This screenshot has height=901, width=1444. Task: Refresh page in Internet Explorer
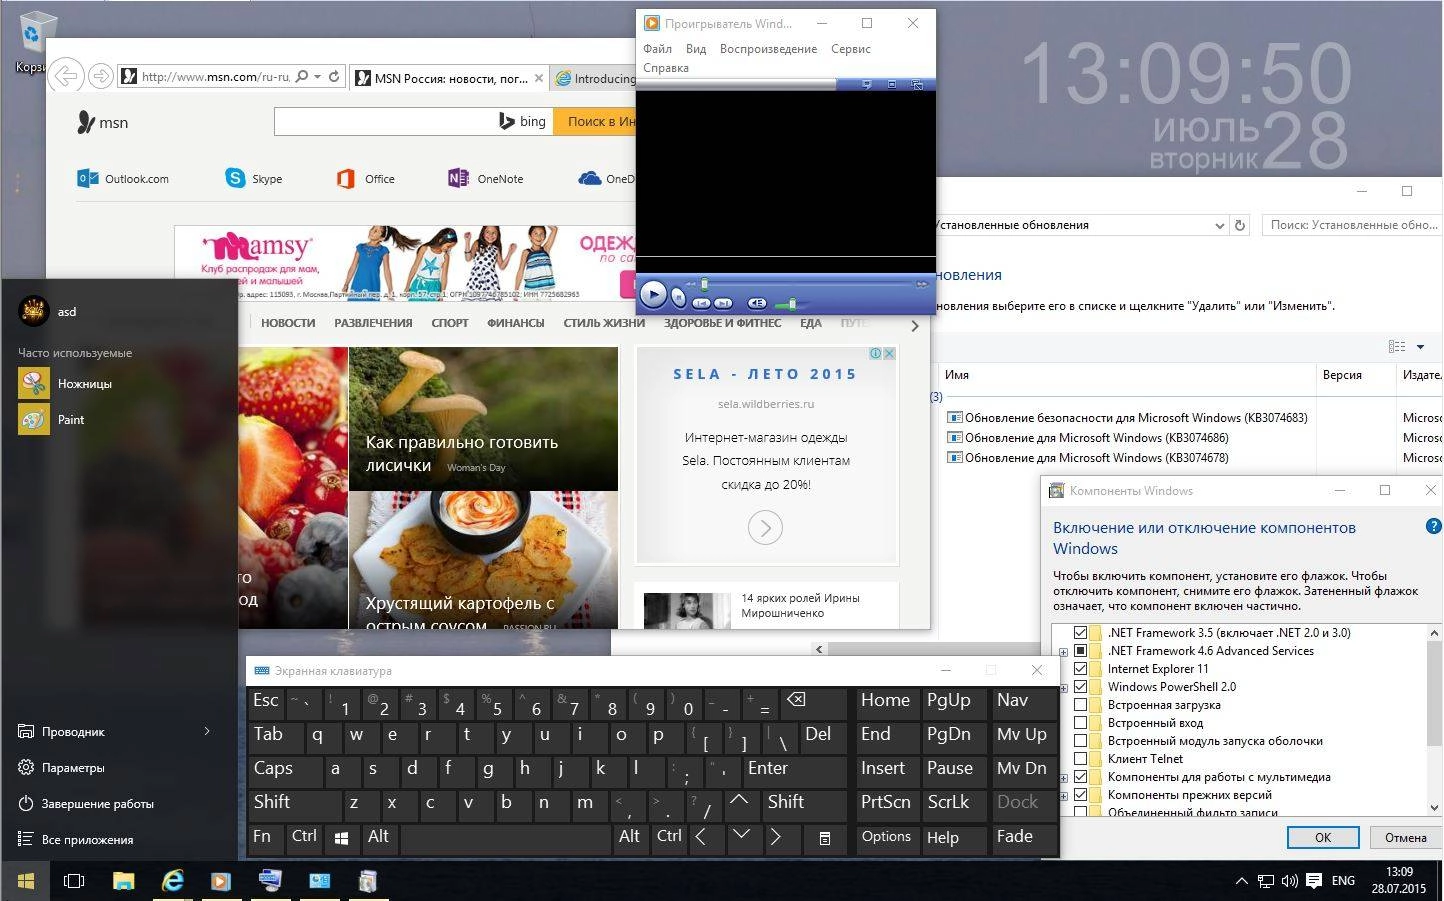[334, 76]
